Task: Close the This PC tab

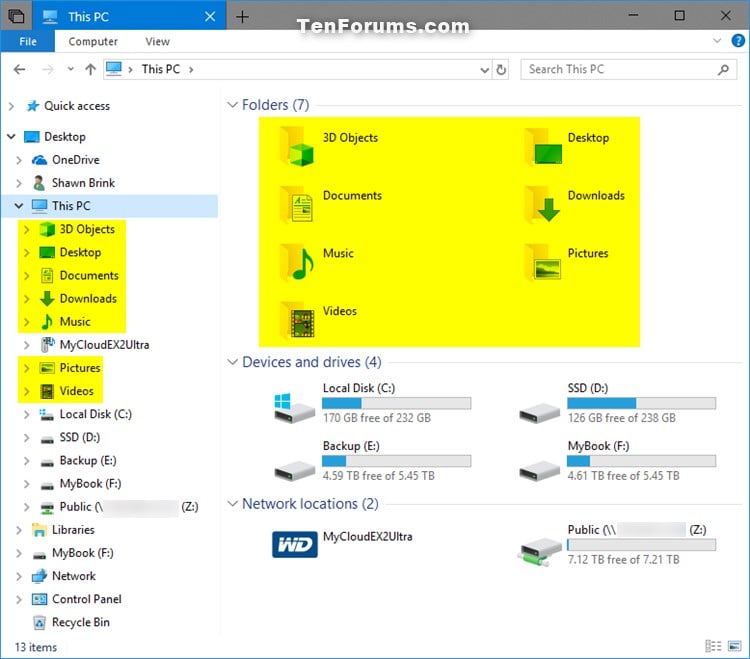Action: (x=210, y=17)
